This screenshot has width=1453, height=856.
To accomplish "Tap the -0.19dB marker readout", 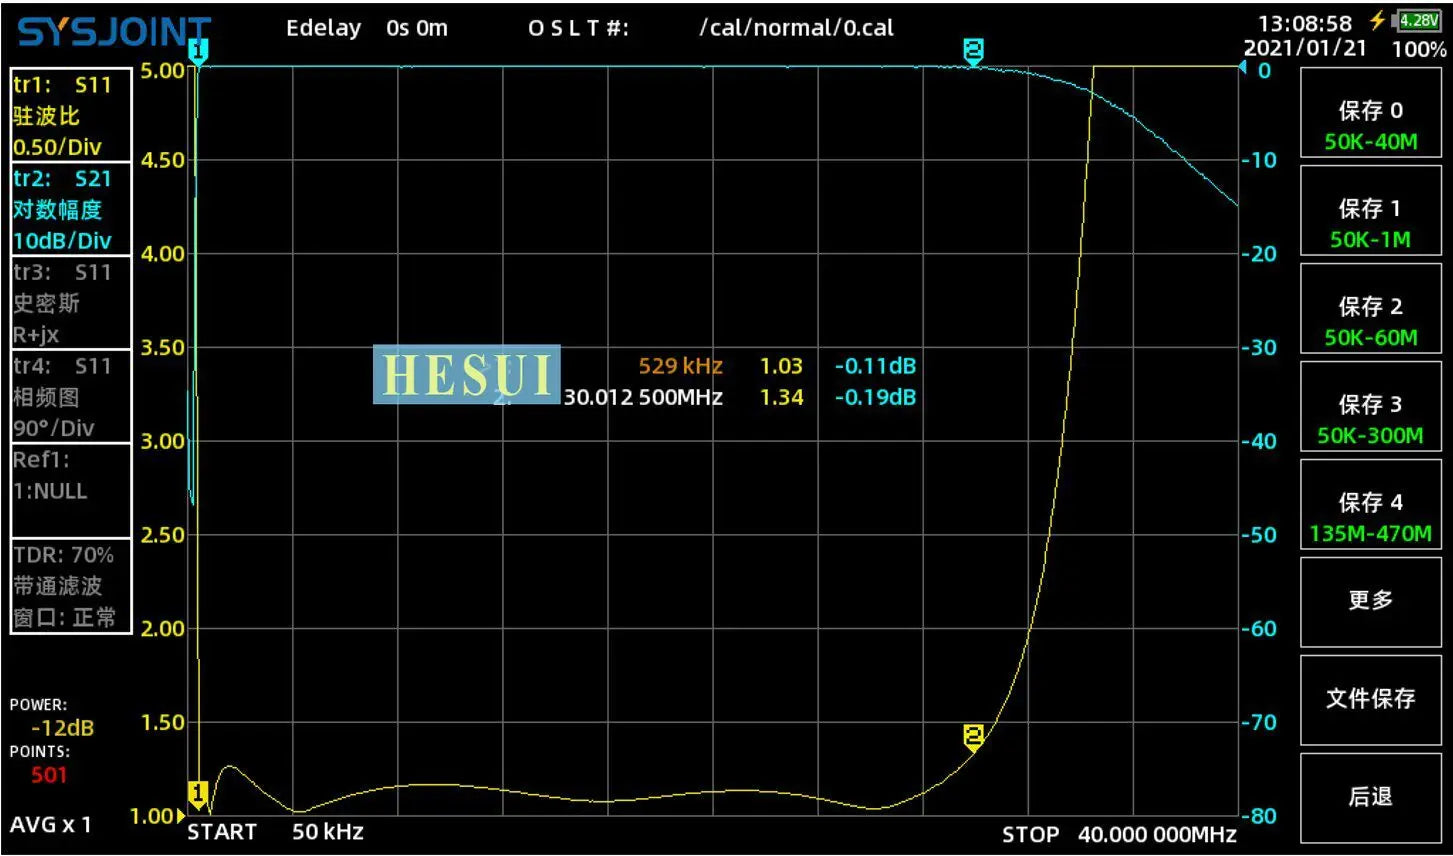I will (876, 397).
